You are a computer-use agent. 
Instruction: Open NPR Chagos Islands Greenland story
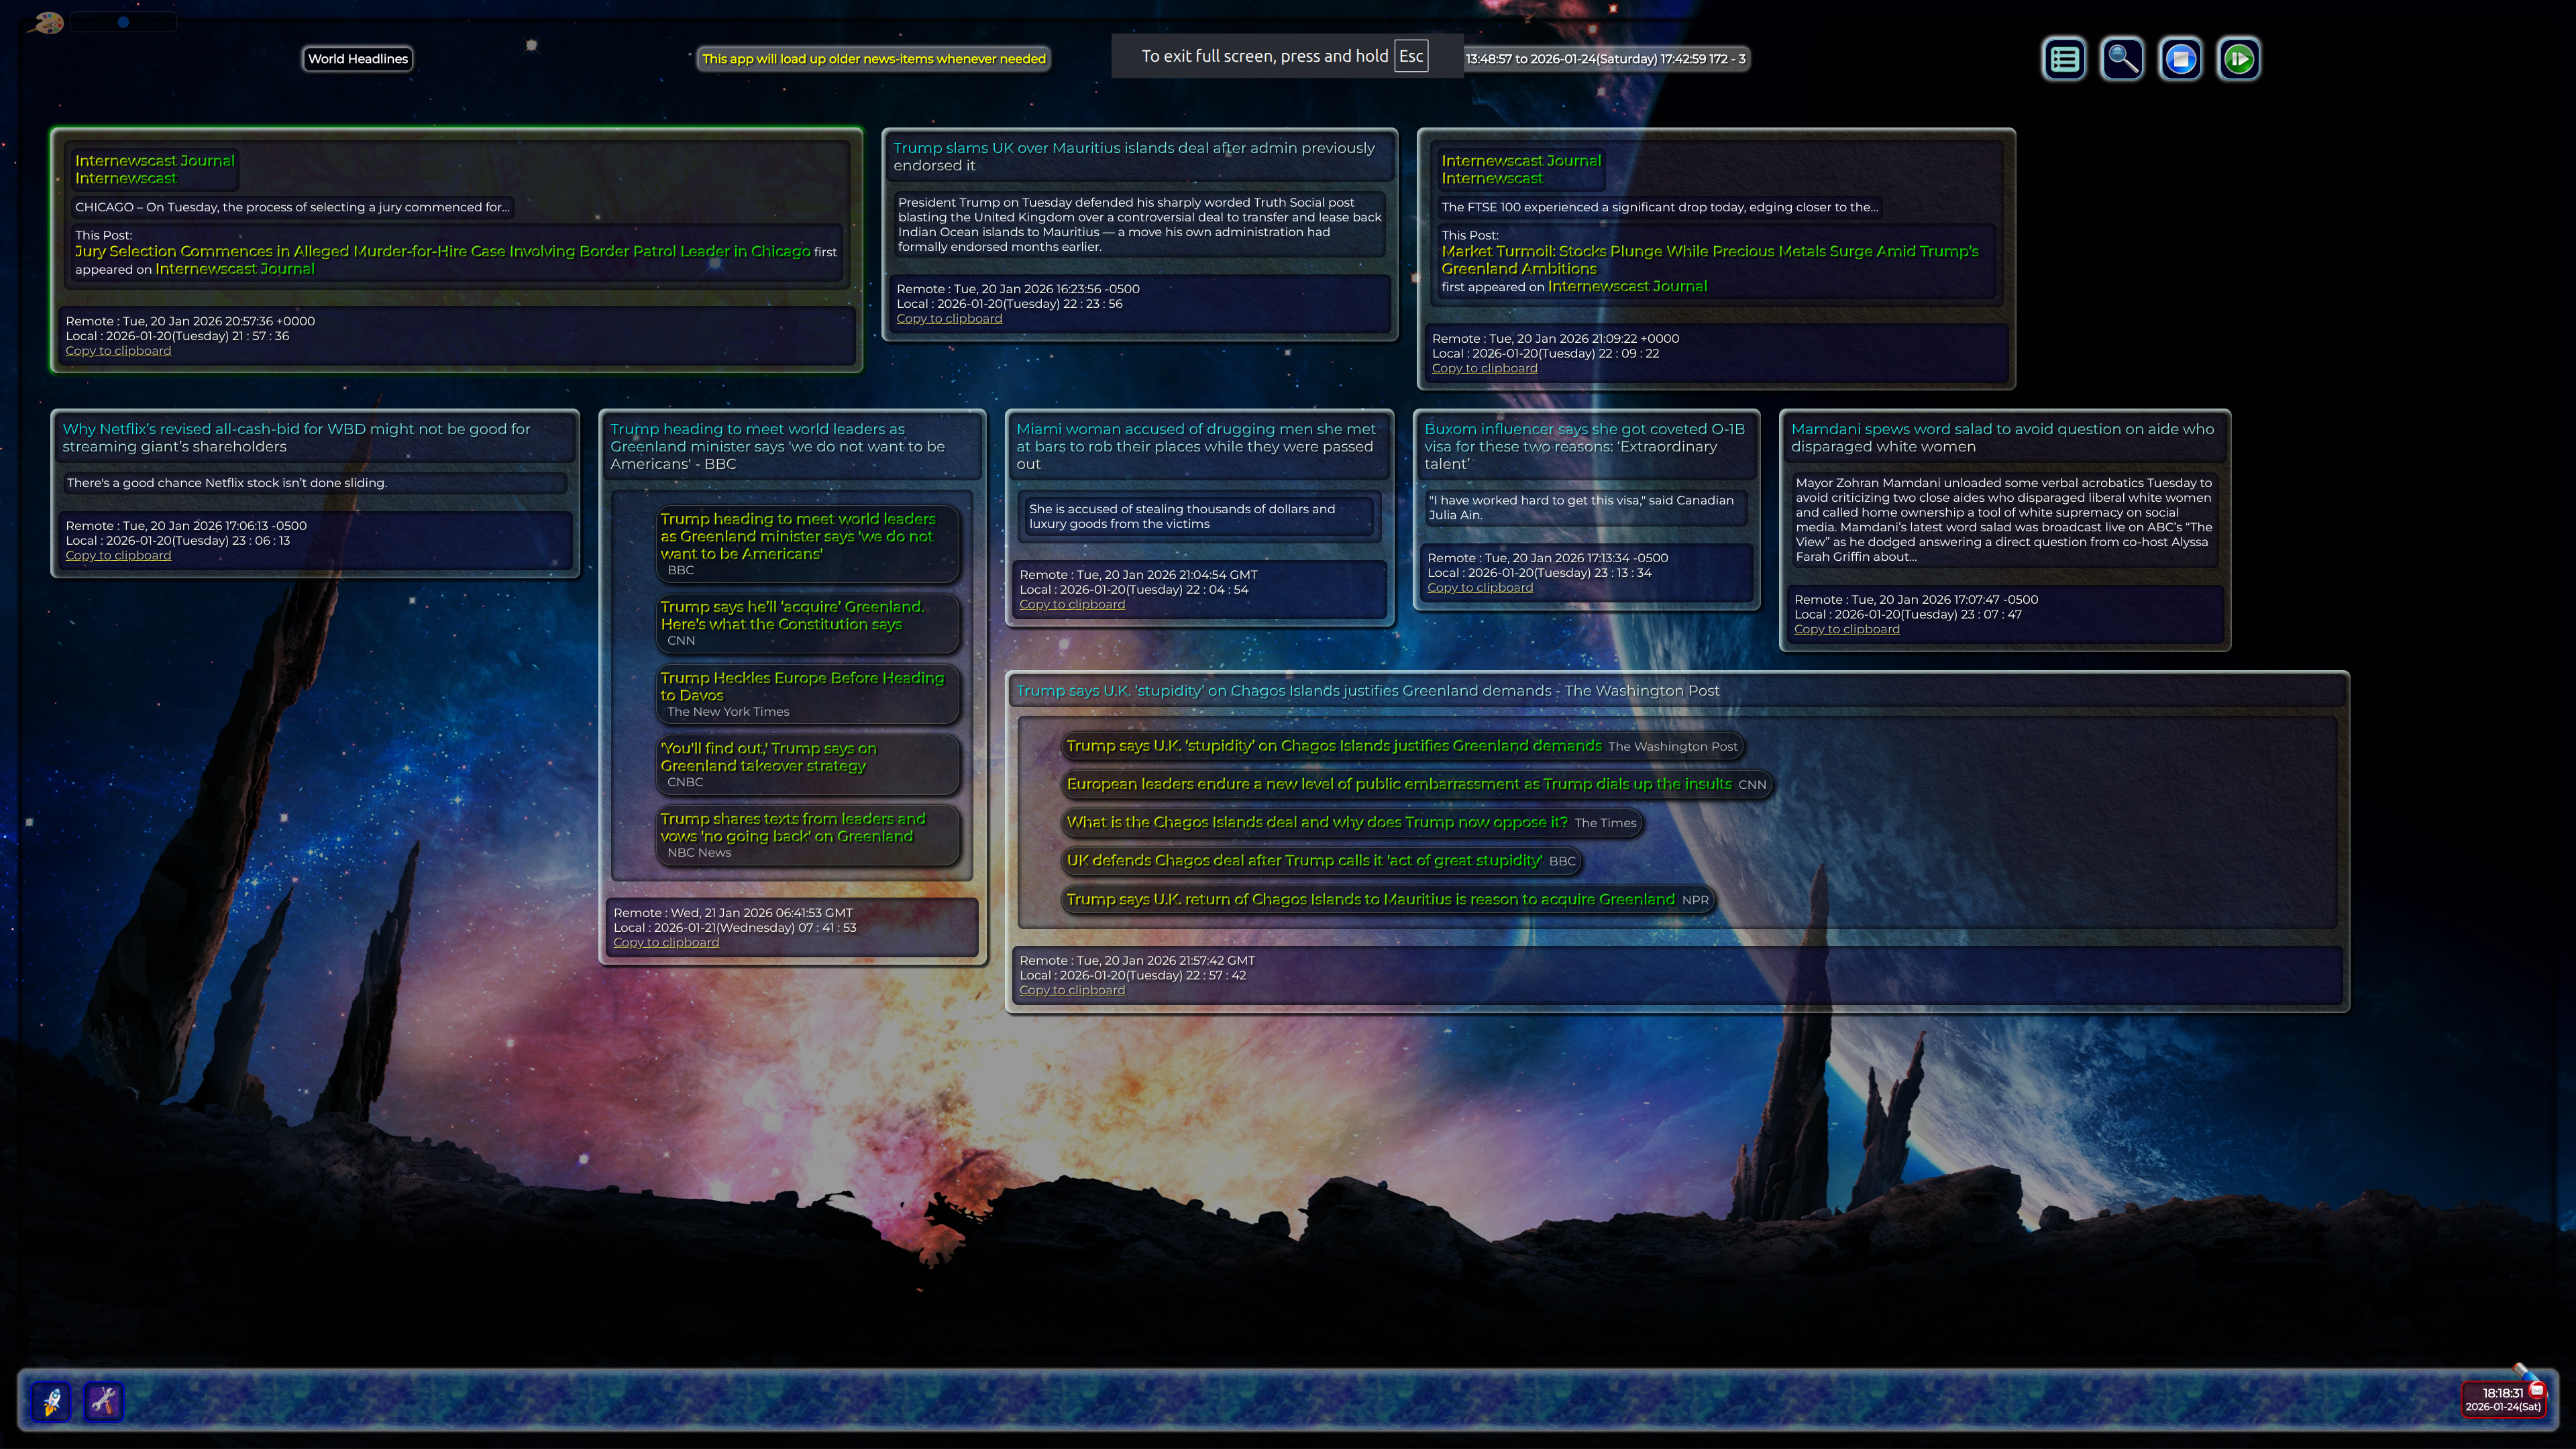click(x=1369, y=899)
